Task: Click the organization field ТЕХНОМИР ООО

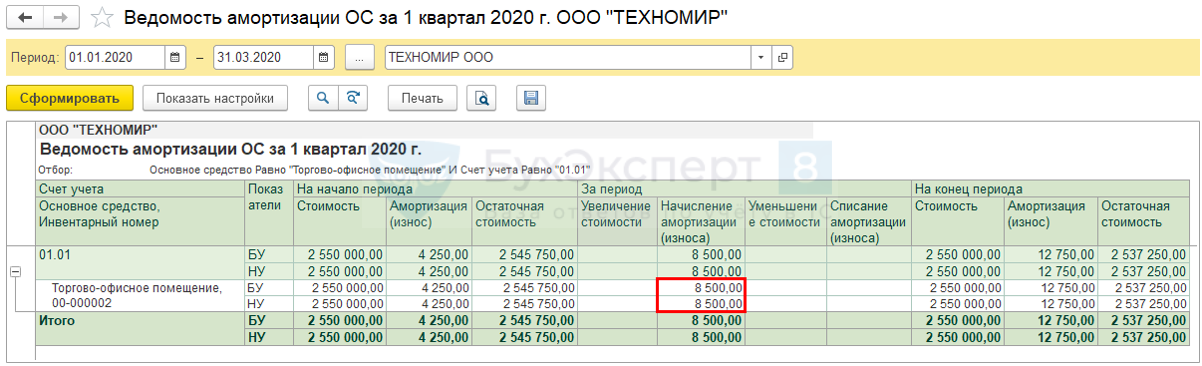Action: 568,58
